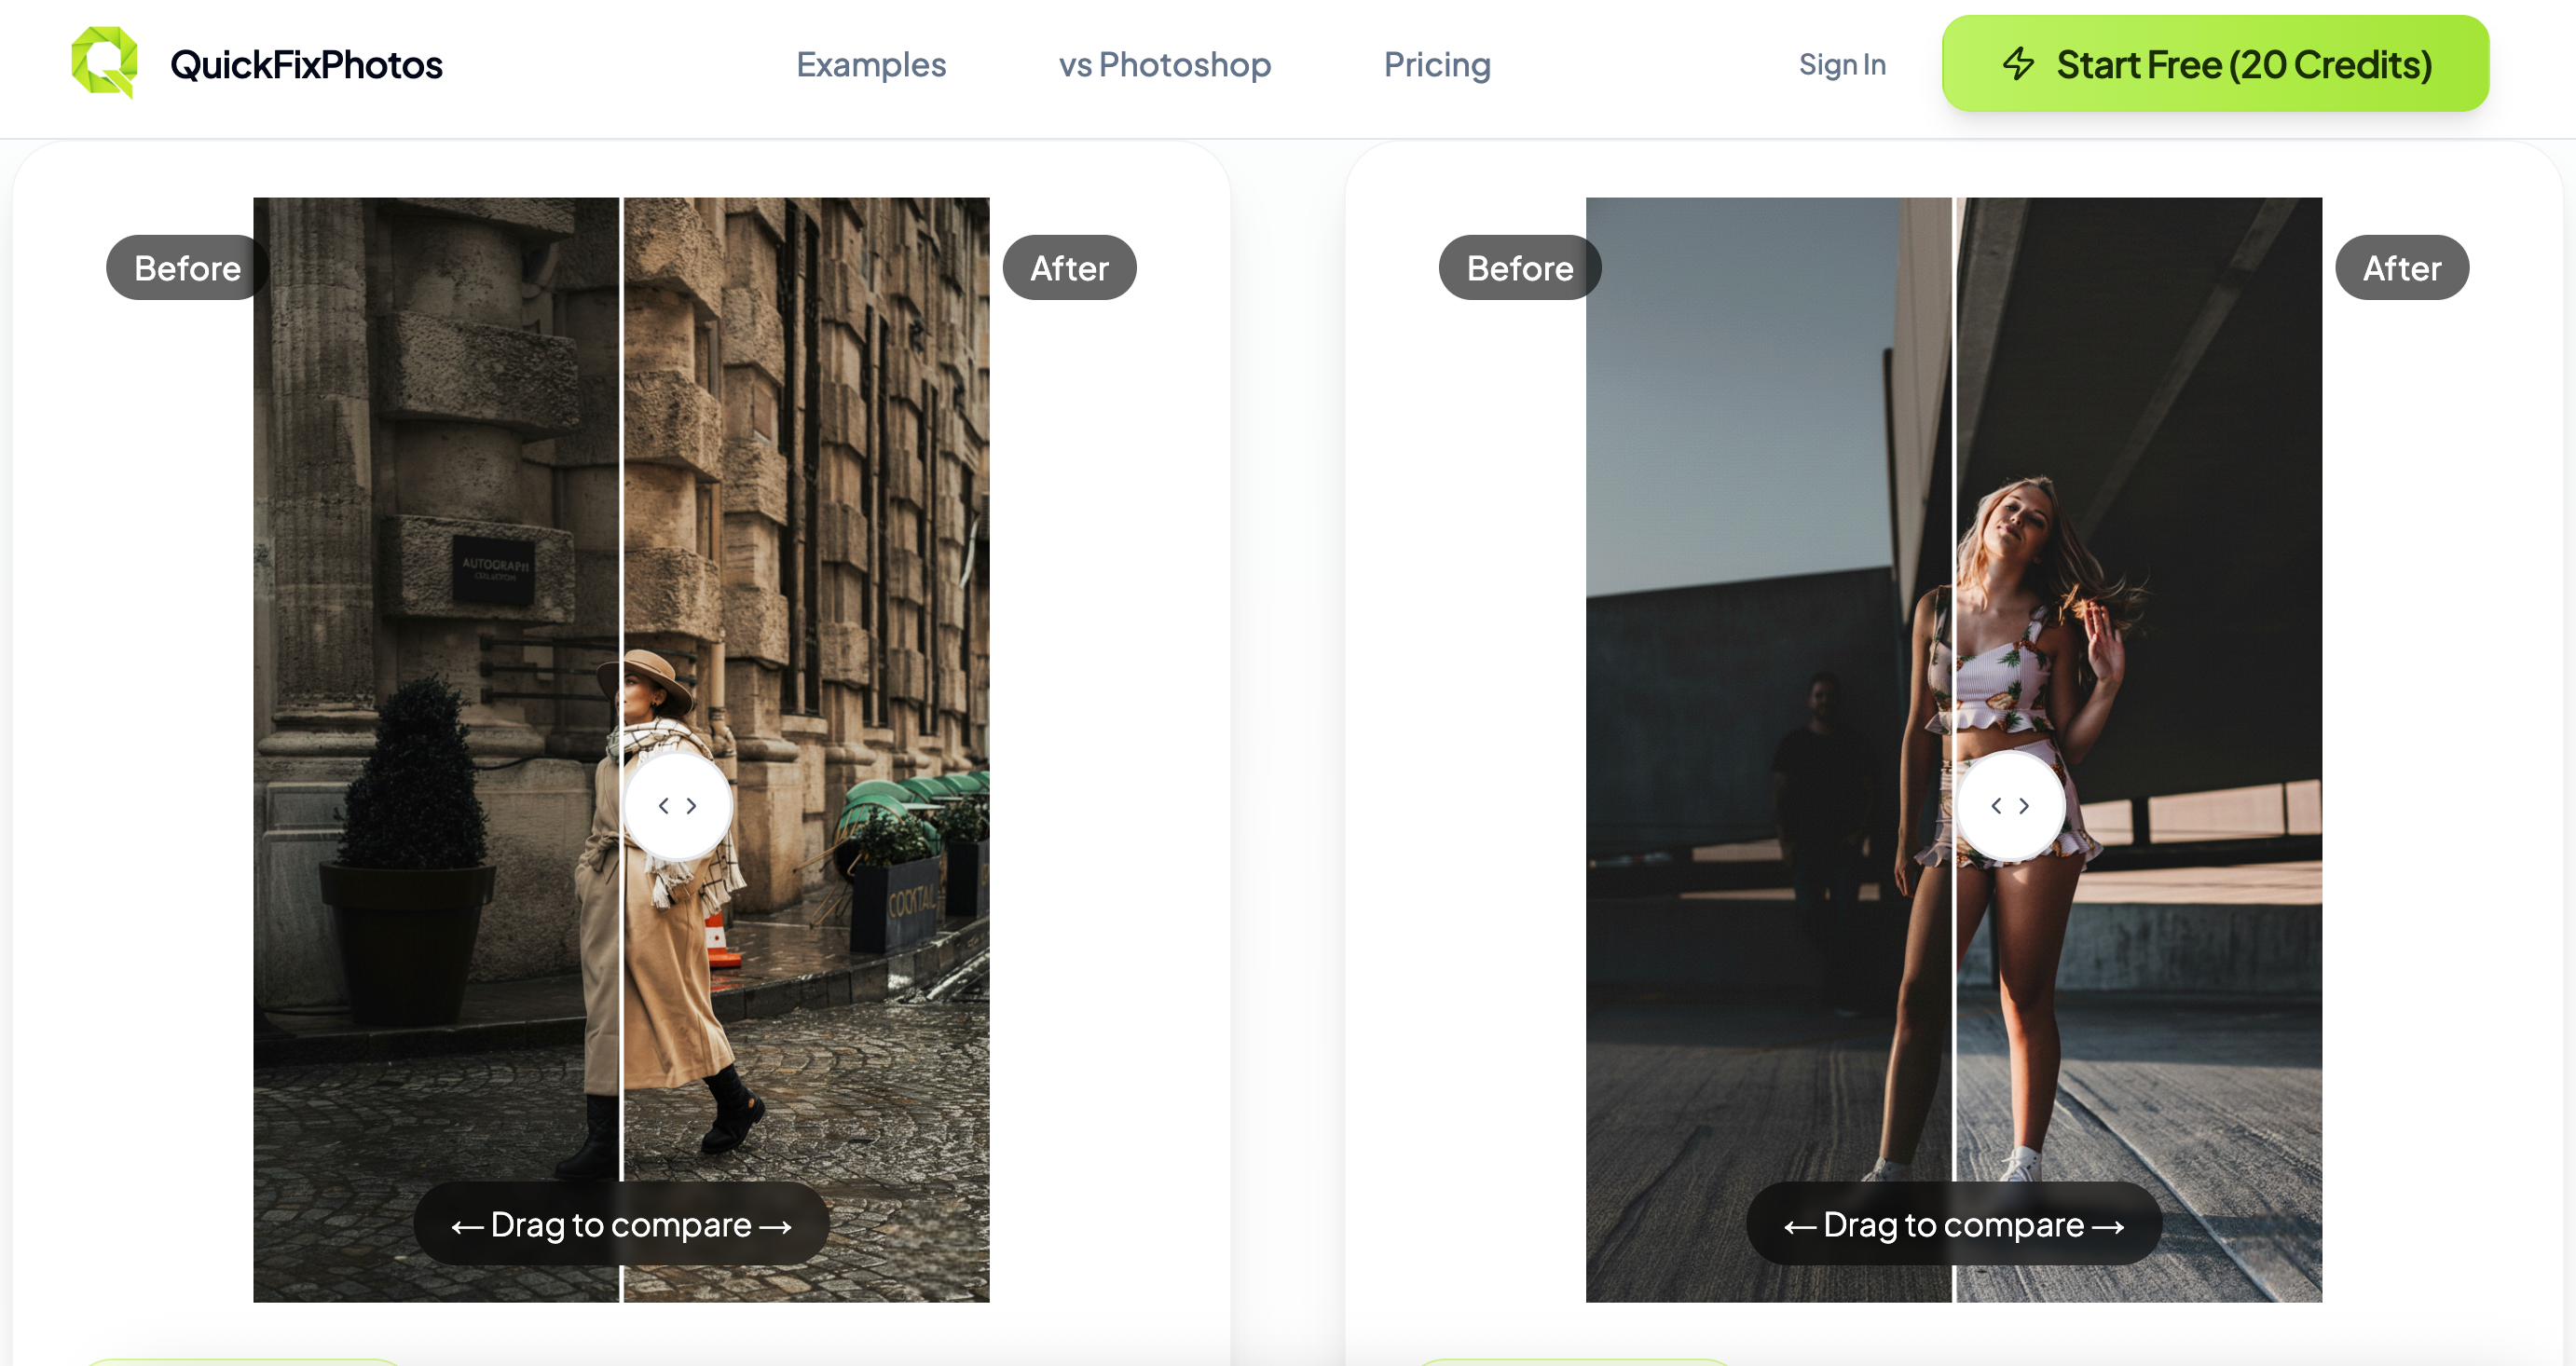Image resolution: width=2576 pixels, height=1366 pixels.
Task: Go to the Pricing page
Action: (x=1436, y=65)
